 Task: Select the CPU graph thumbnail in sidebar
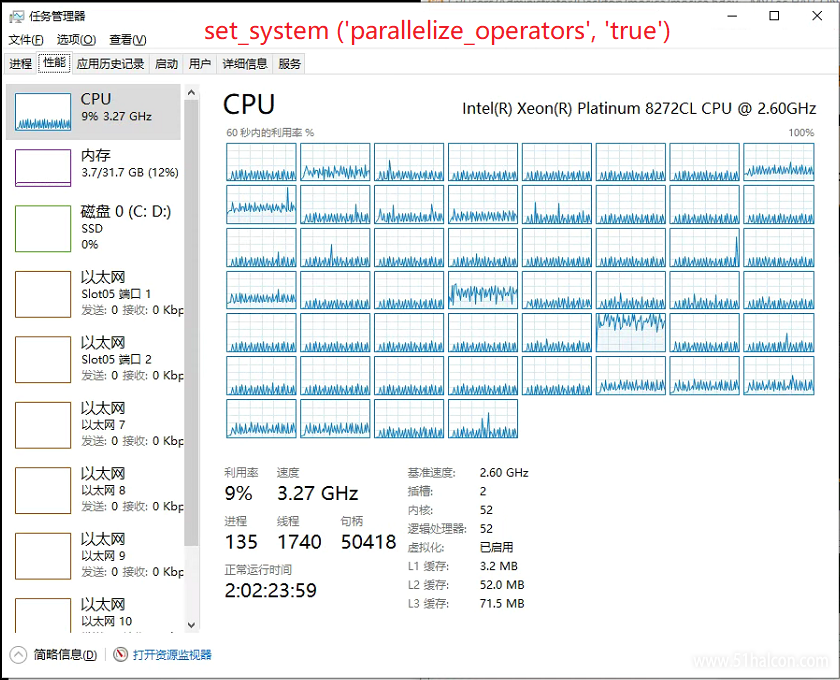tap(43, 111)
